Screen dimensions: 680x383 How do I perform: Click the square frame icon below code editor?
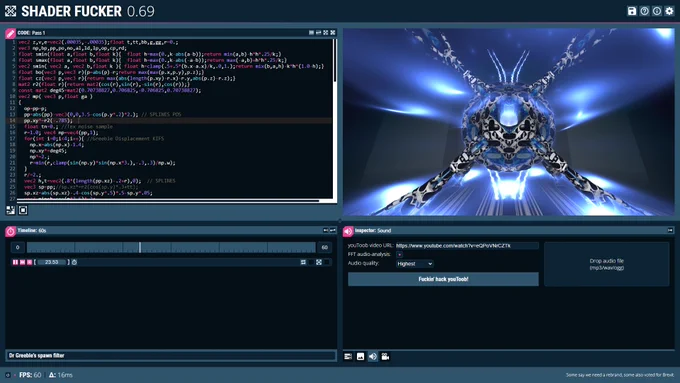point(23,210)
